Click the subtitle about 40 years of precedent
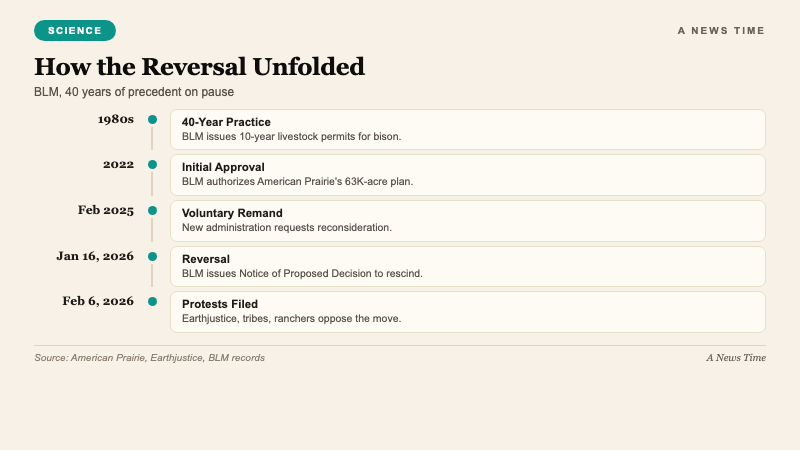 tap(134, 92)
